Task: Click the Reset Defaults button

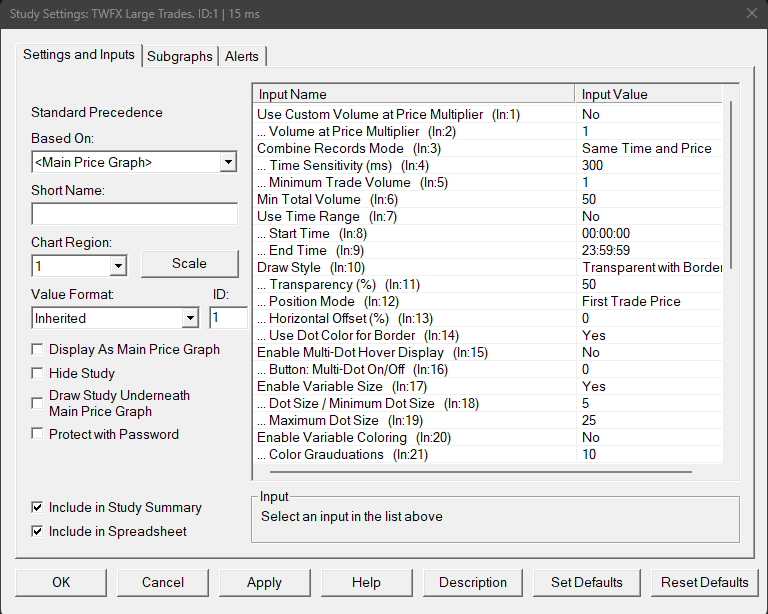Action: pos(704,582)
